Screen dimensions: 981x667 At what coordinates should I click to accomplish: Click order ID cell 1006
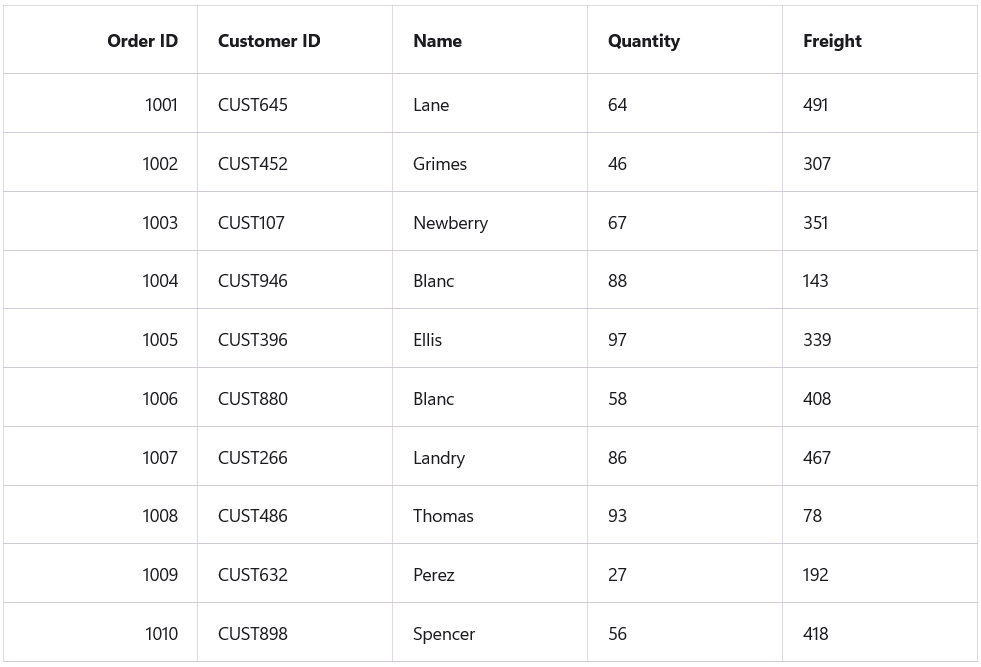coord(160,399)
